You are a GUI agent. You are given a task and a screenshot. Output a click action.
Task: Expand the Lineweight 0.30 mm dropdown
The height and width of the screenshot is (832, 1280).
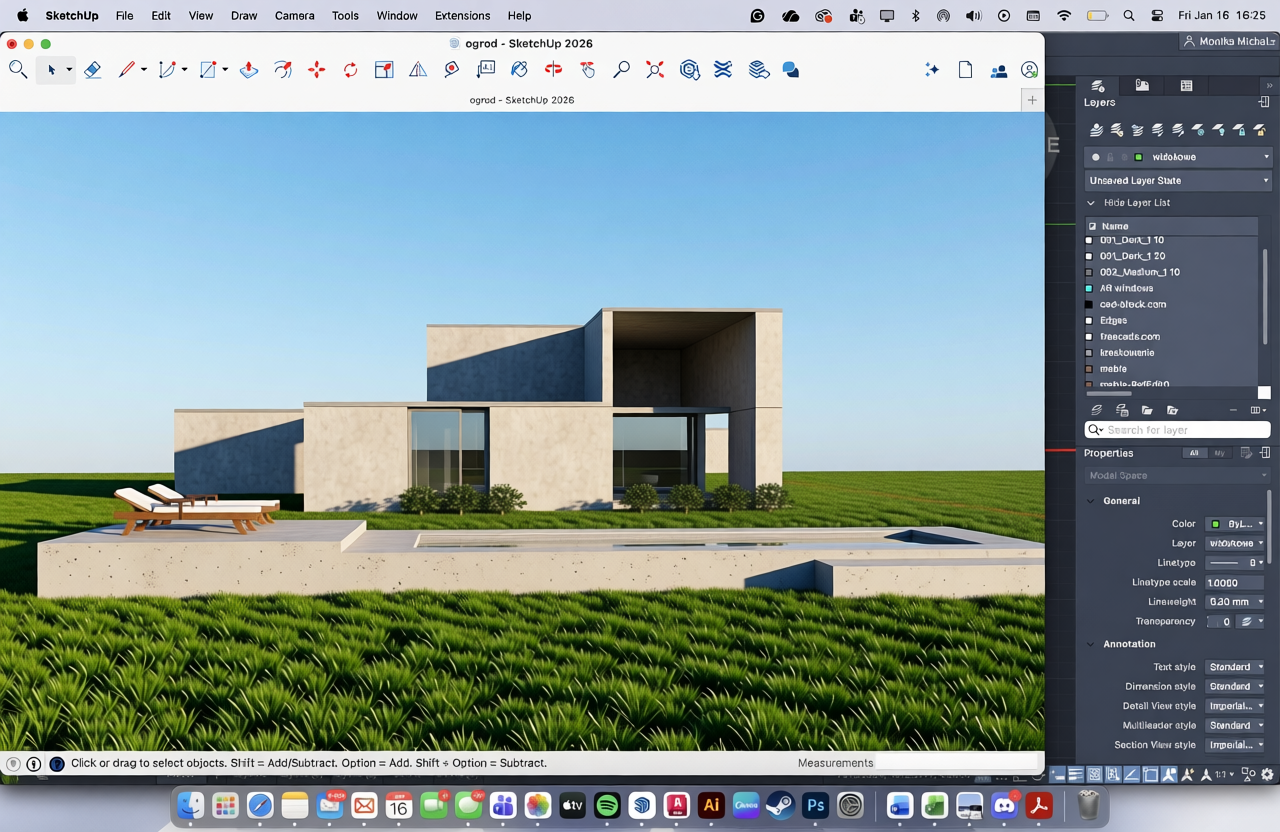coord(1234,602)
